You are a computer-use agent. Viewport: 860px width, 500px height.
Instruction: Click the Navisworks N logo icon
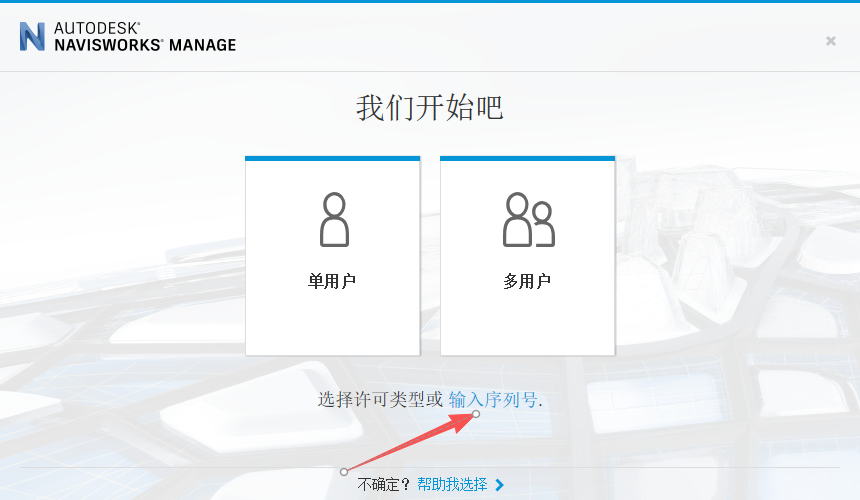32,37
